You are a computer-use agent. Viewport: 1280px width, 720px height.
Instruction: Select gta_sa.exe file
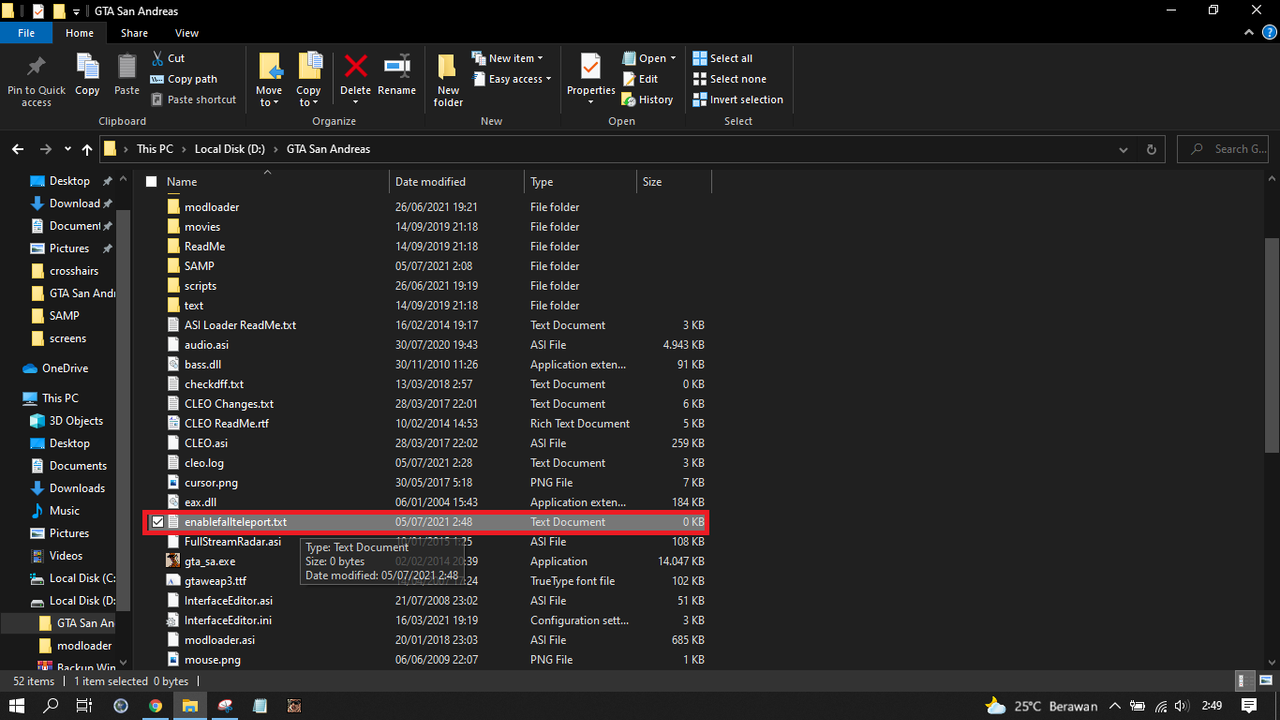(x=210, y=562)
